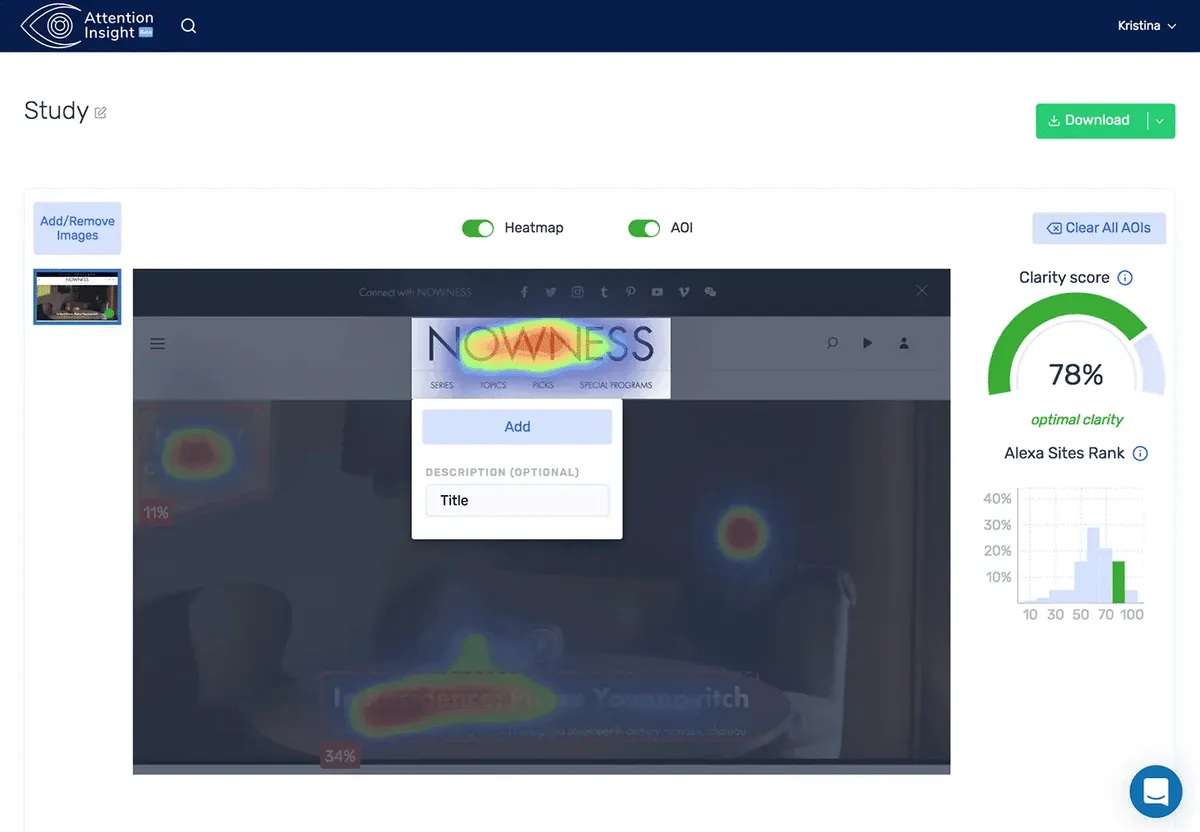Screen dimensions: 1200x832
Task: Open Clarity score info icon
Action: pos(1125,278)
